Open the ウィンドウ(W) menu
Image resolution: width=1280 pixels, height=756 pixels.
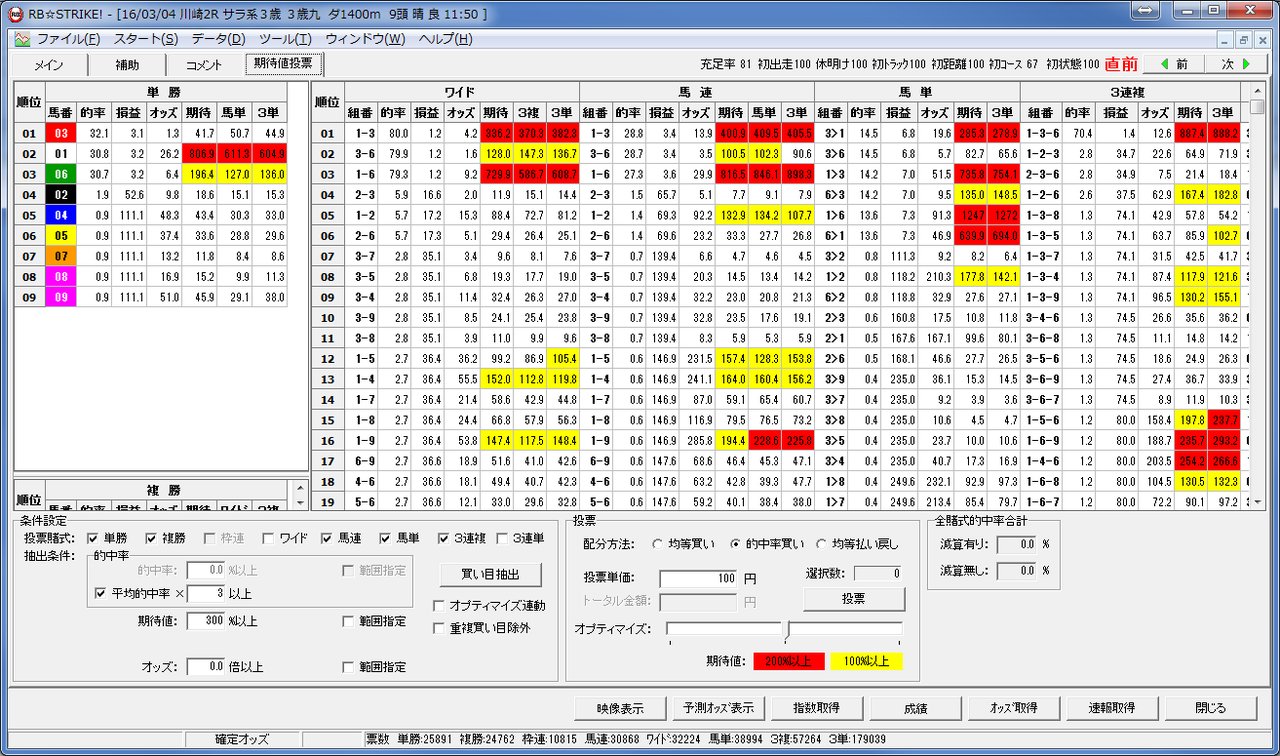click(x=365, y=39)
